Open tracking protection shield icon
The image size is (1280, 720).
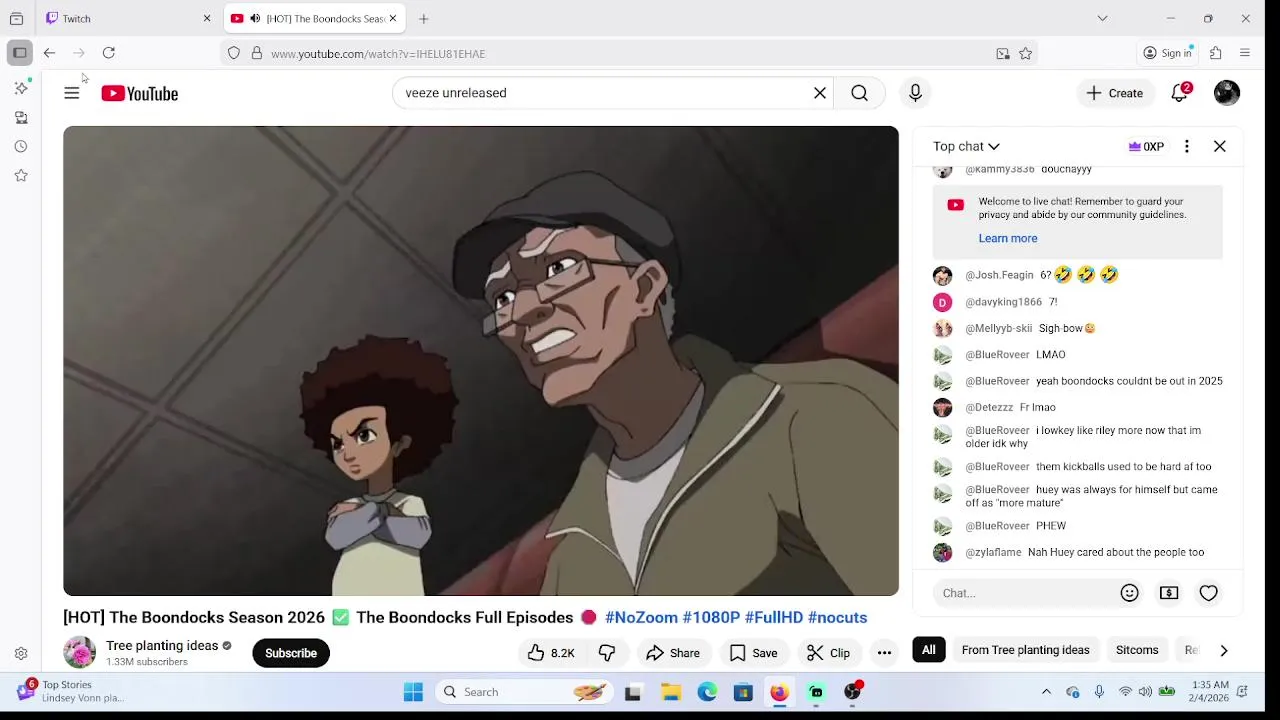pos(234,54)
